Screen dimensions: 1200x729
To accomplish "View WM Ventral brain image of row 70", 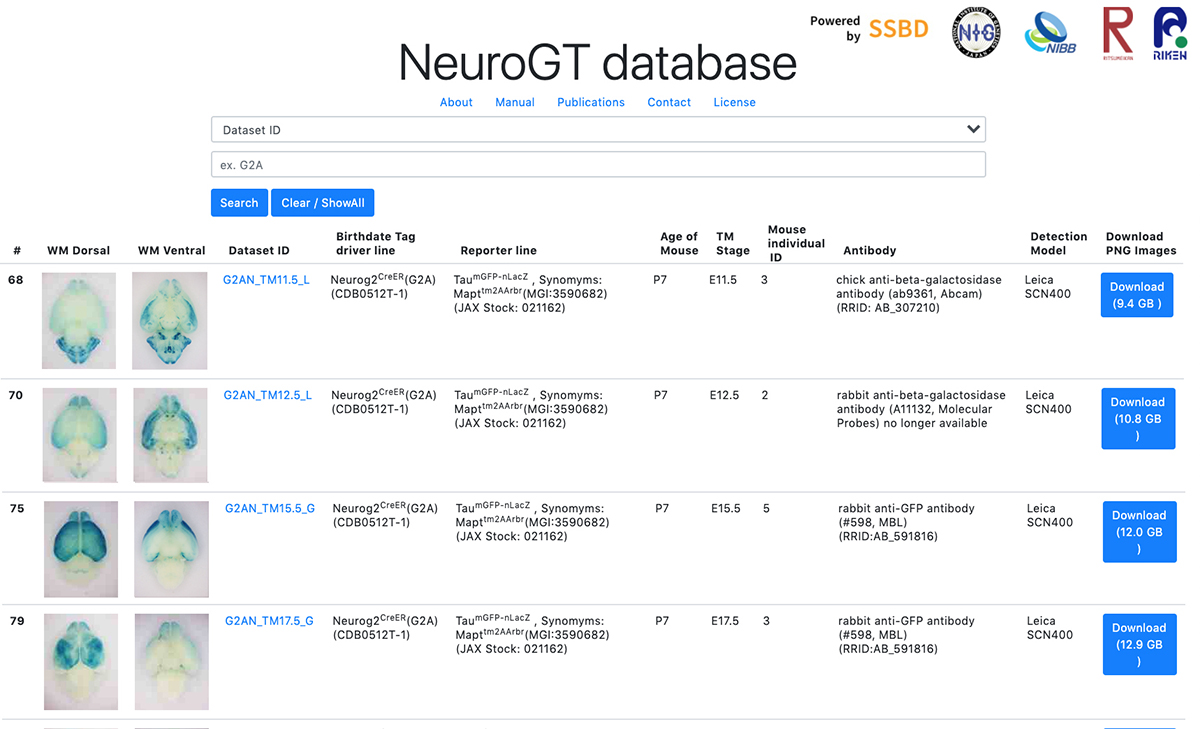I will pyautogui.click(x=171, y=435).
